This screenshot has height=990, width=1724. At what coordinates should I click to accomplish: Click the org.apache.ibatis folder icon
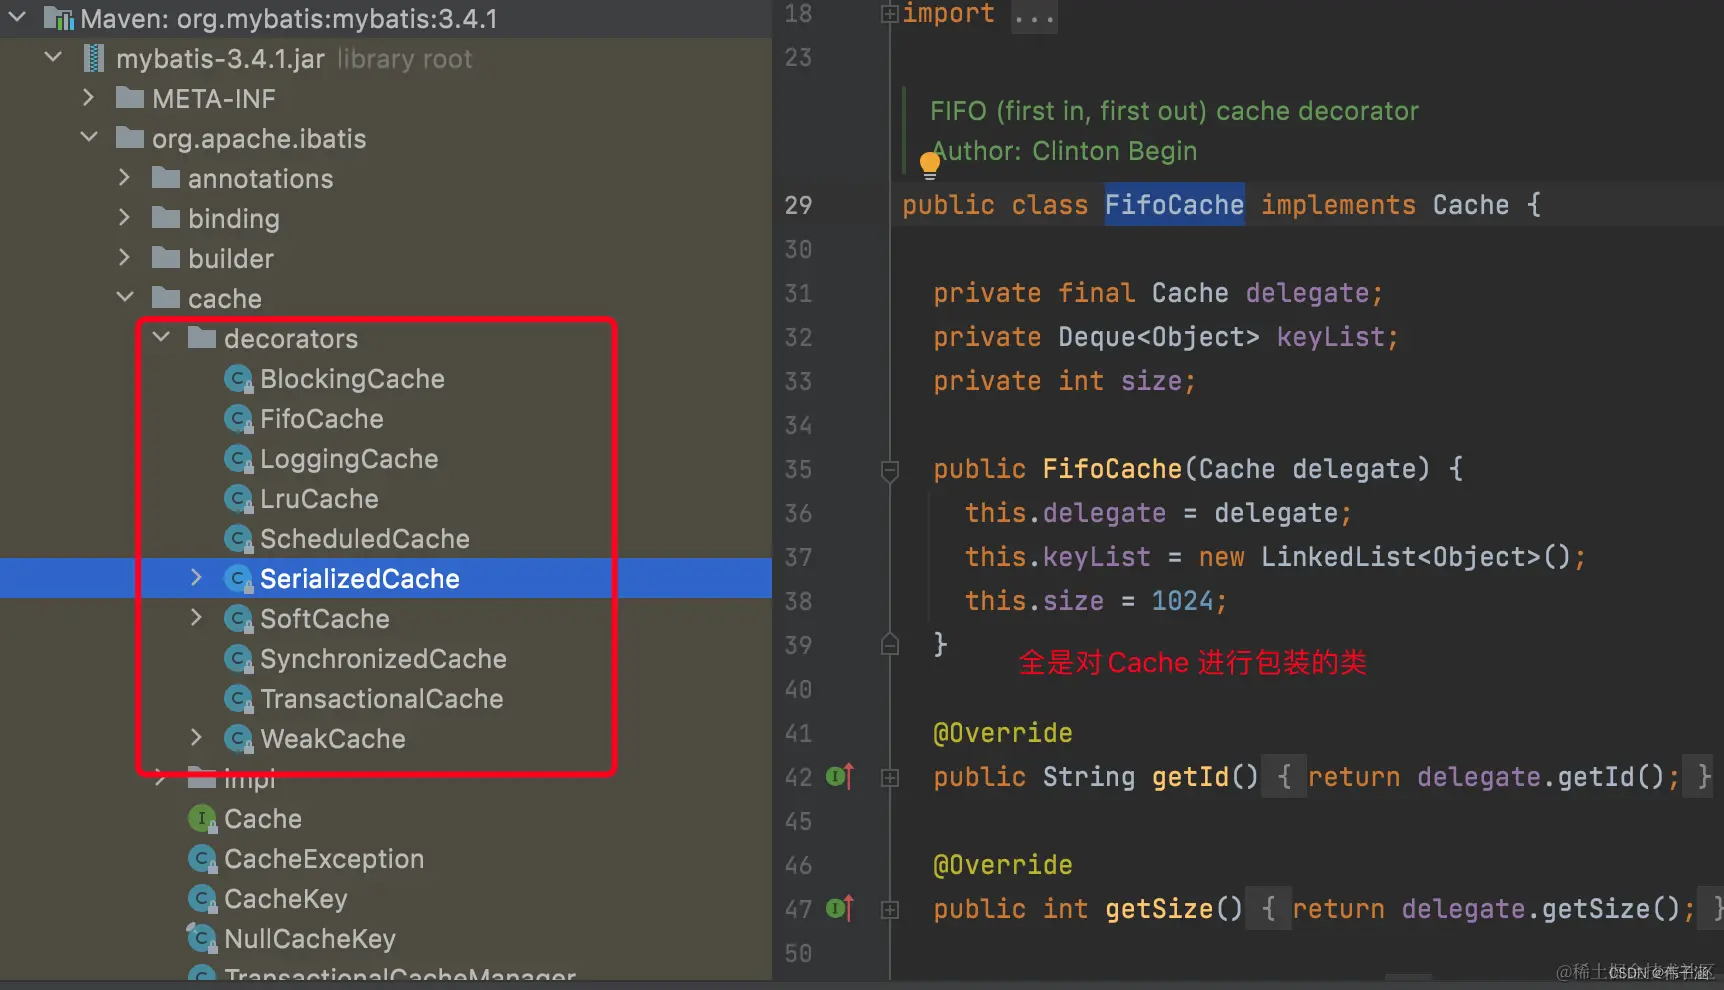tap(130, 138)
